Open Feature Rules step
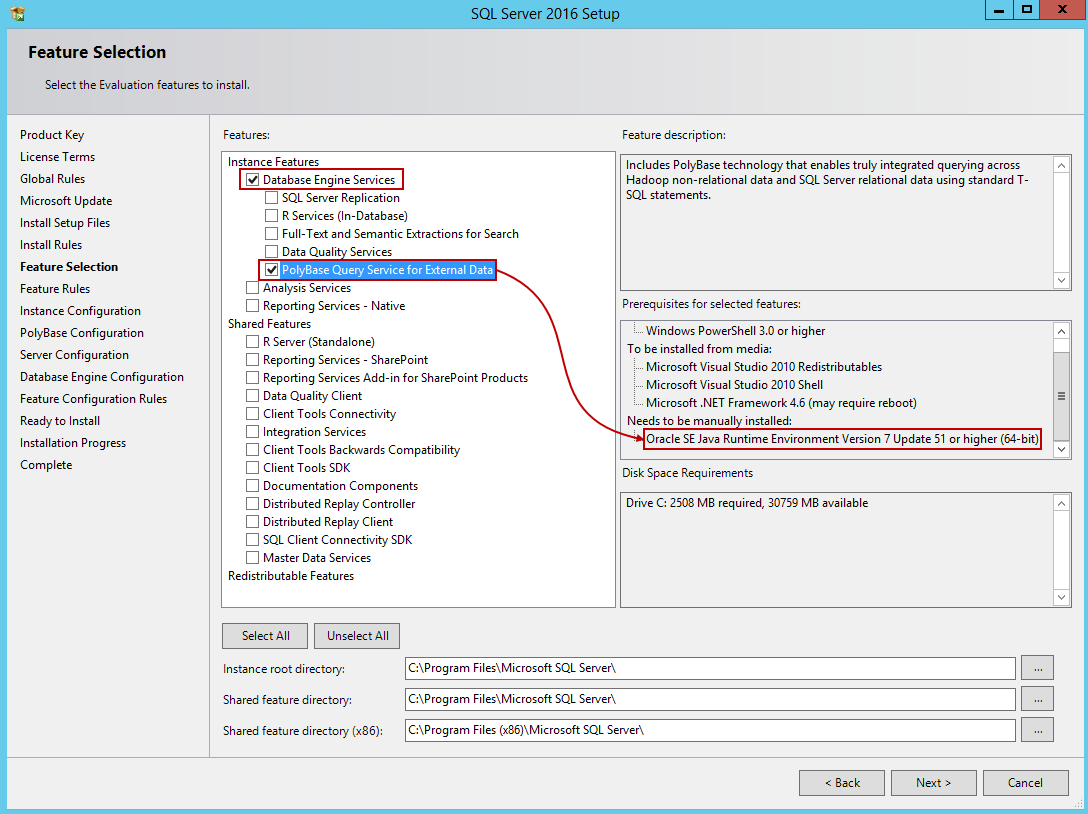This screenshot has height=814, width=1088. [56, 289]
